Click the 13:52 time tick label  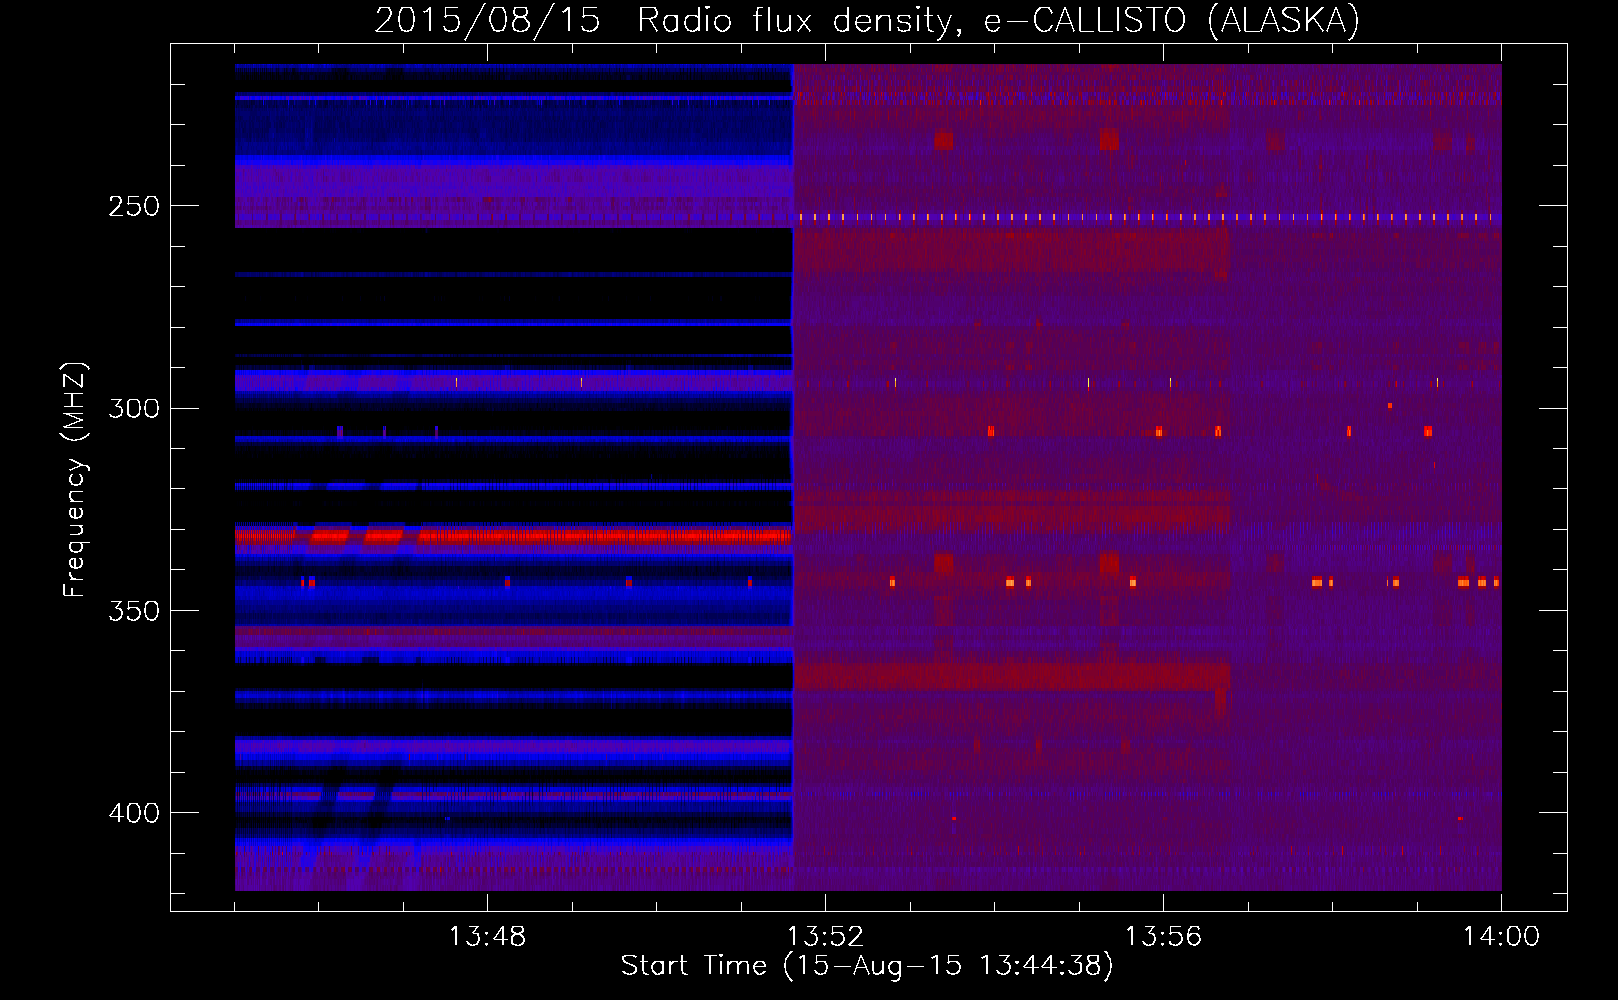[x=825, y=937]
